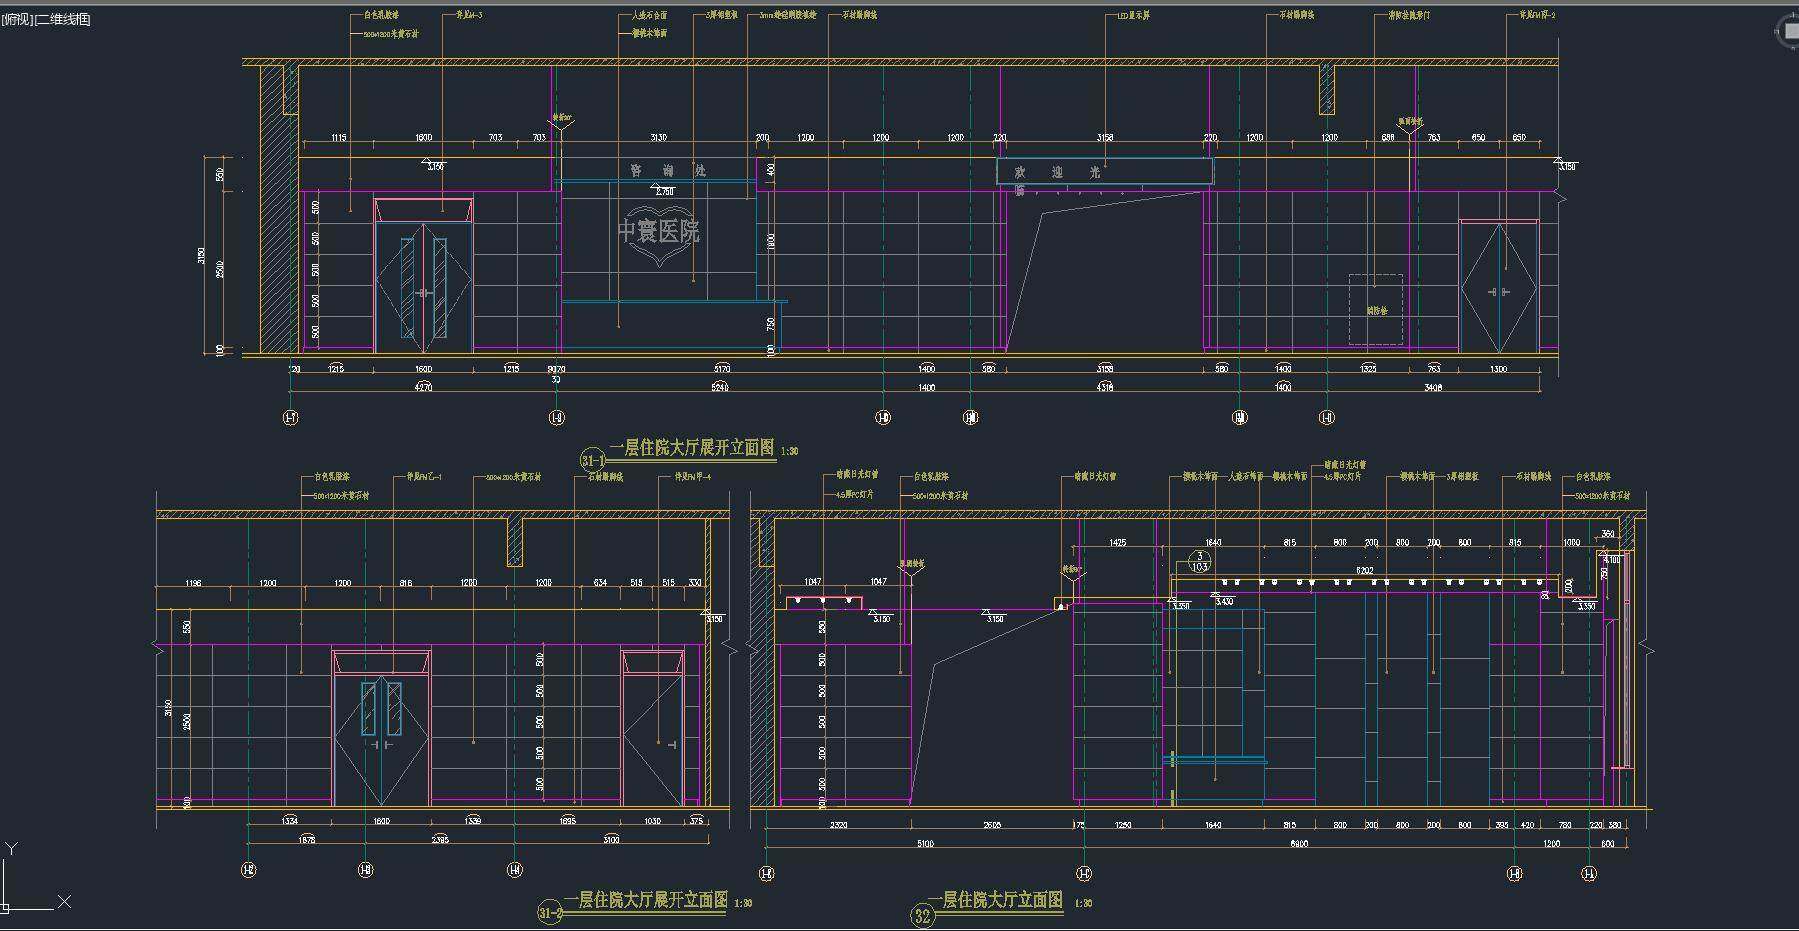
Task: Select the 咨询处 sign text
Action: pos(667,171)
